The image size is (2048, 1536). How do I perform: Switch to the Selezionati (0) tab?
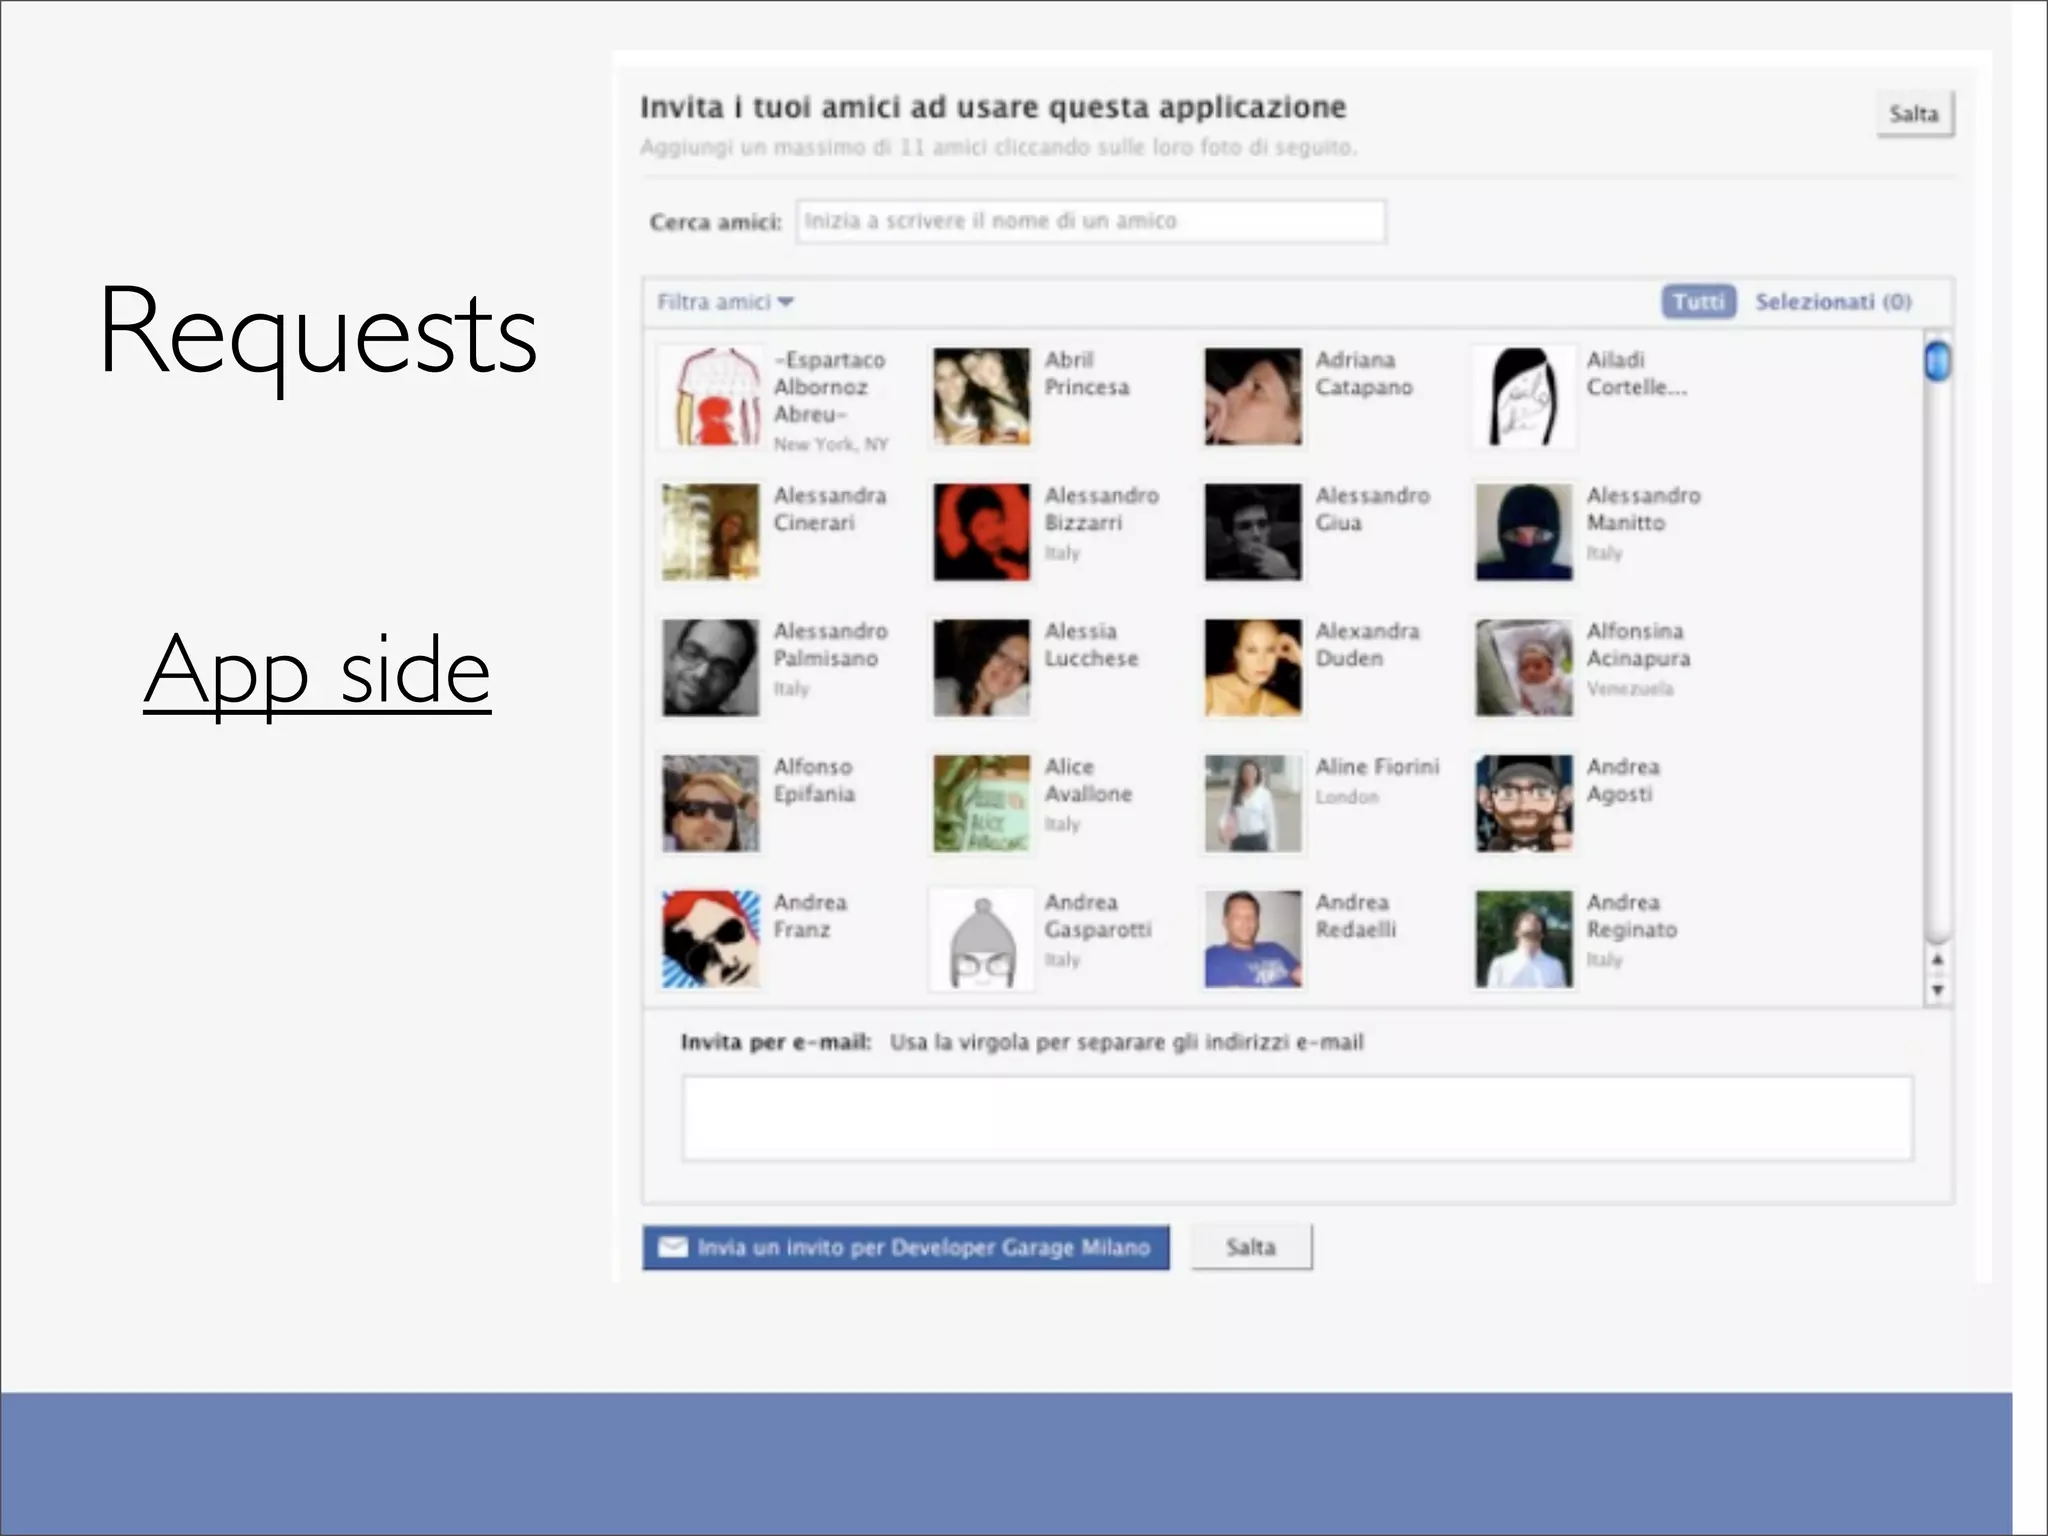pos(1833,302)
